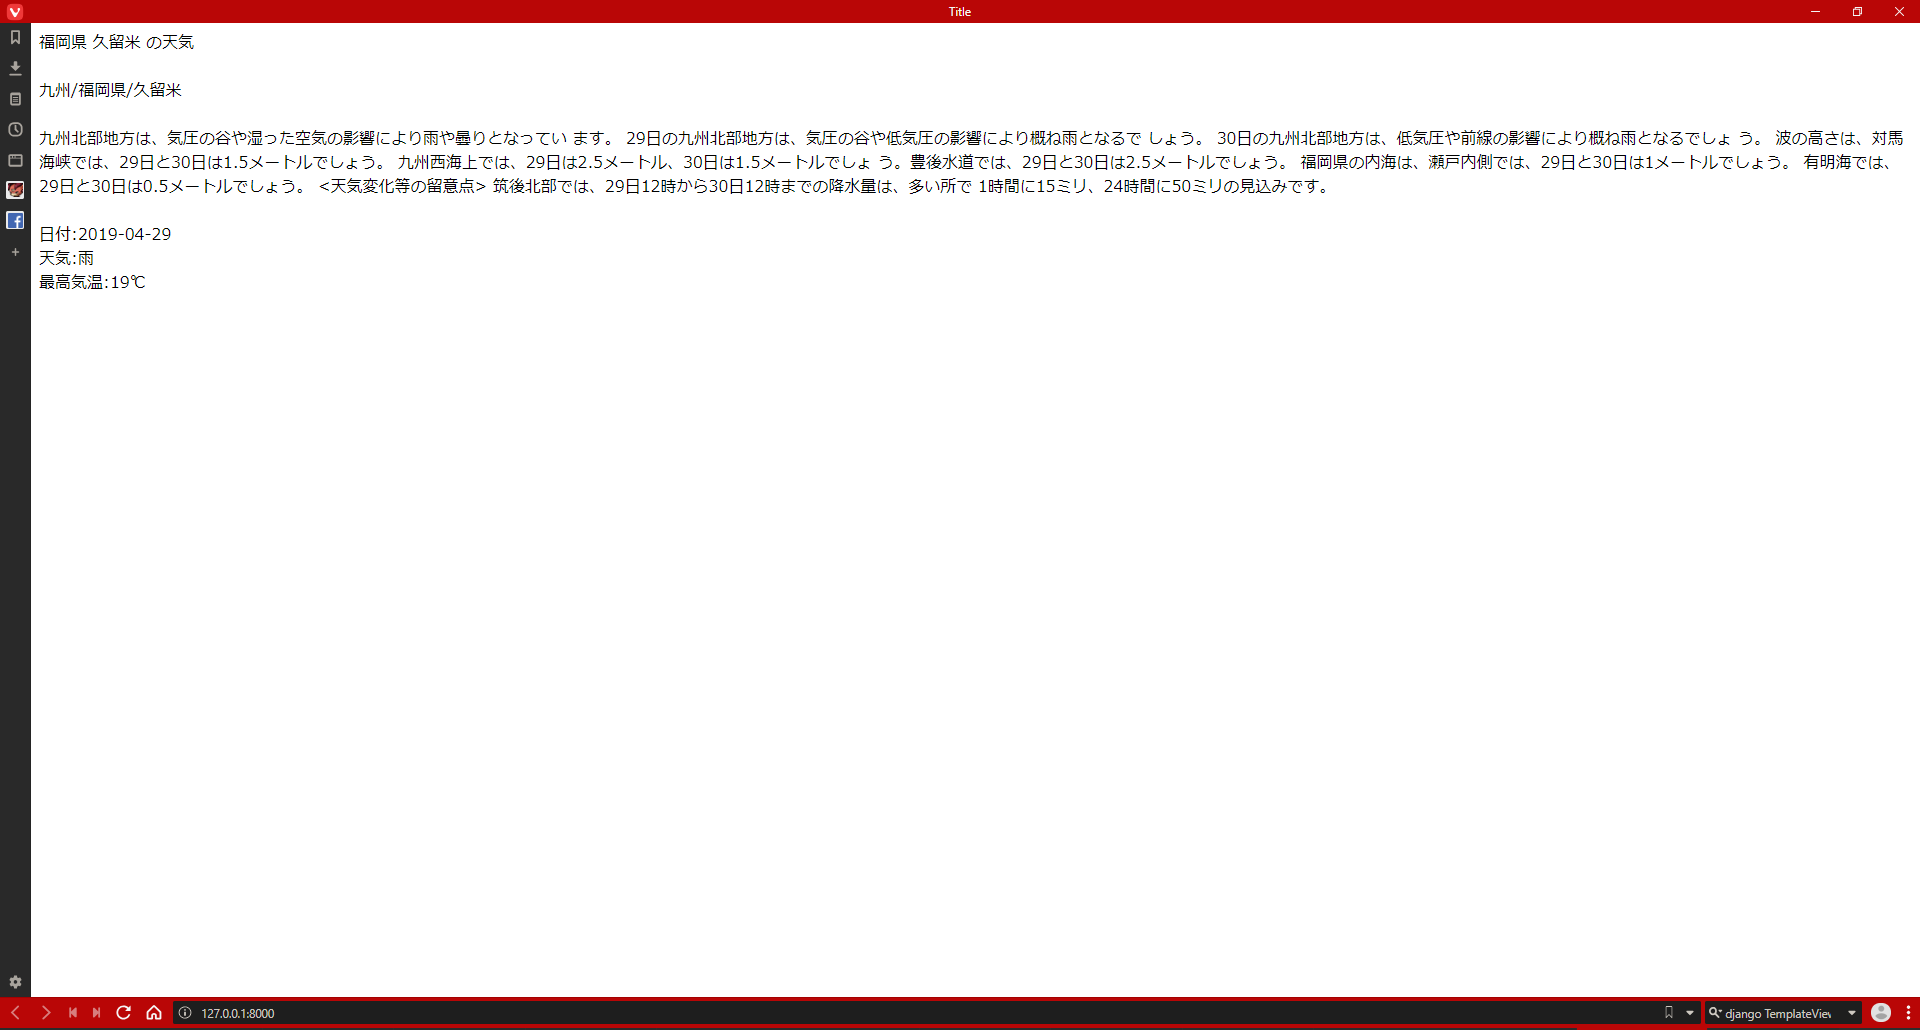Click the text 九州/福岡県/久留米
1920x1030 pixels.
point(110,90)
